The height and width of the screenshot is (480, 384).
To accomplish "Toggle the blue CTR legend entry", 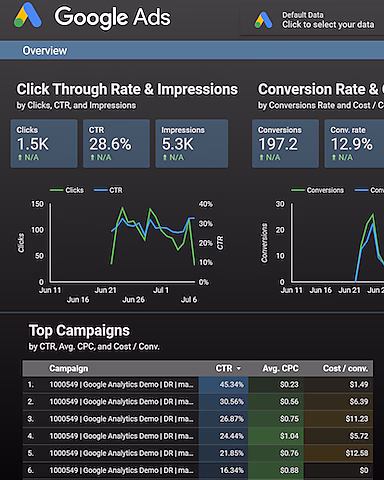I will click(108, 190).
